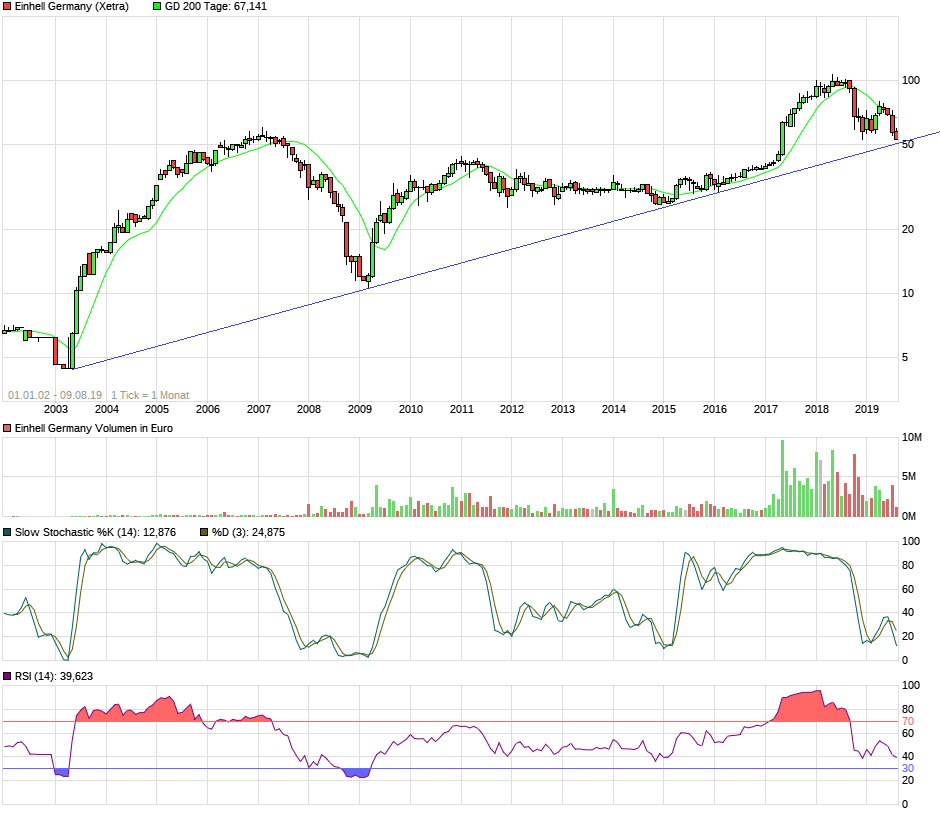This screenshot has height=814, width=940.
Task: Click the 2018 year label on time axis
Action: 817,409
